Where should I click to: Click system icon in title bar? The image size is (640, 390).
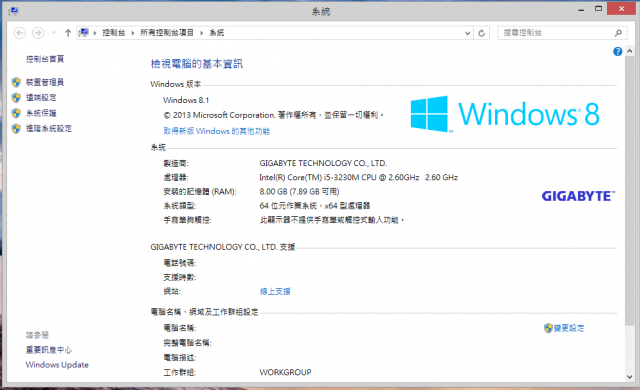click(x=13, y=11)
